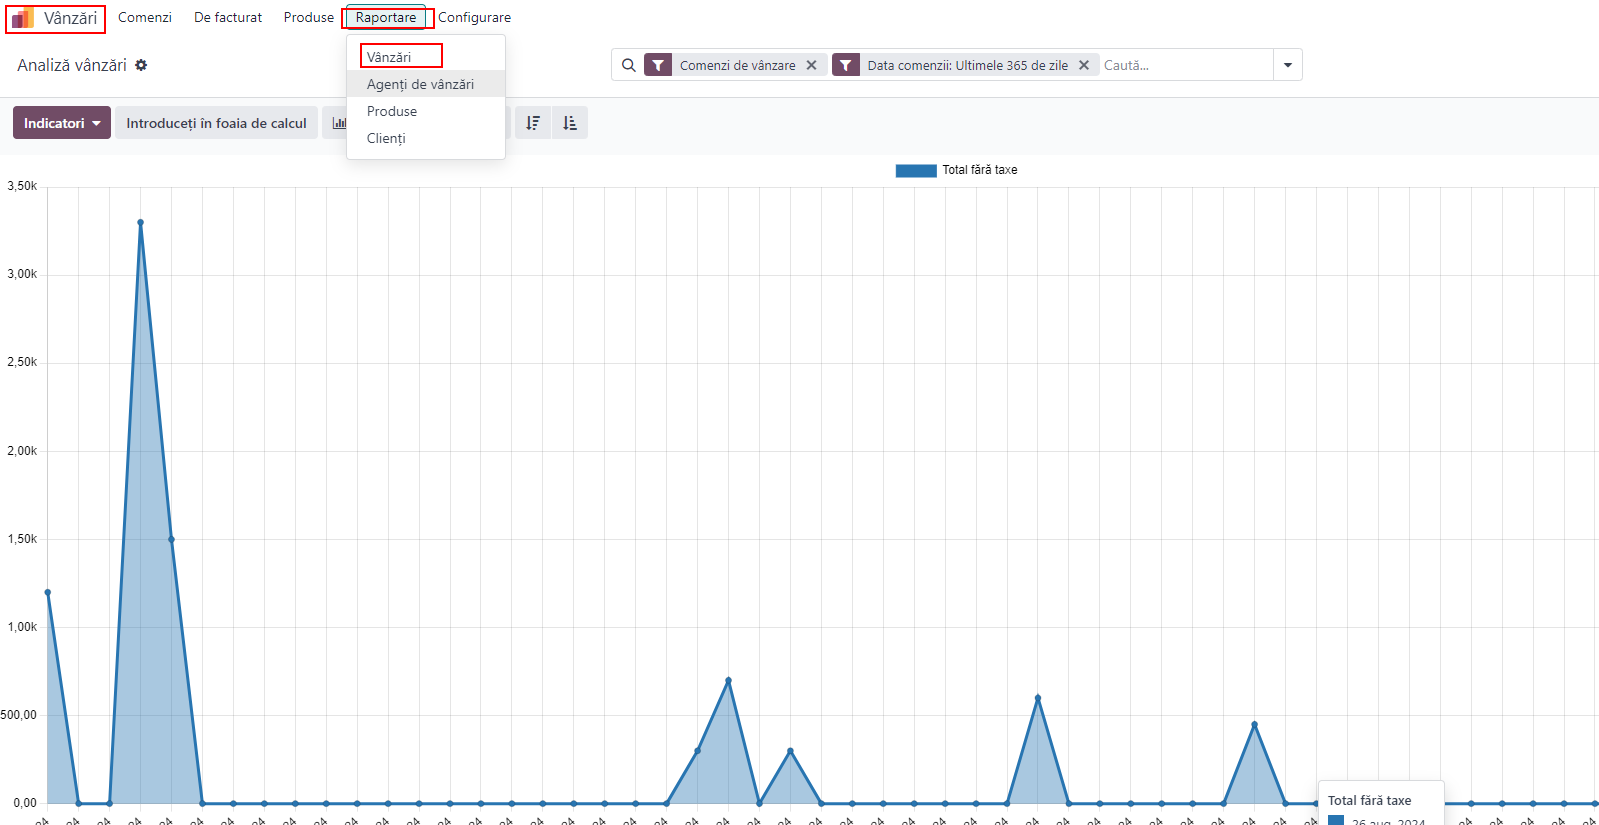1599x825 pixels.
Task: Open the Comenzi menu
Action: (145, 17)
